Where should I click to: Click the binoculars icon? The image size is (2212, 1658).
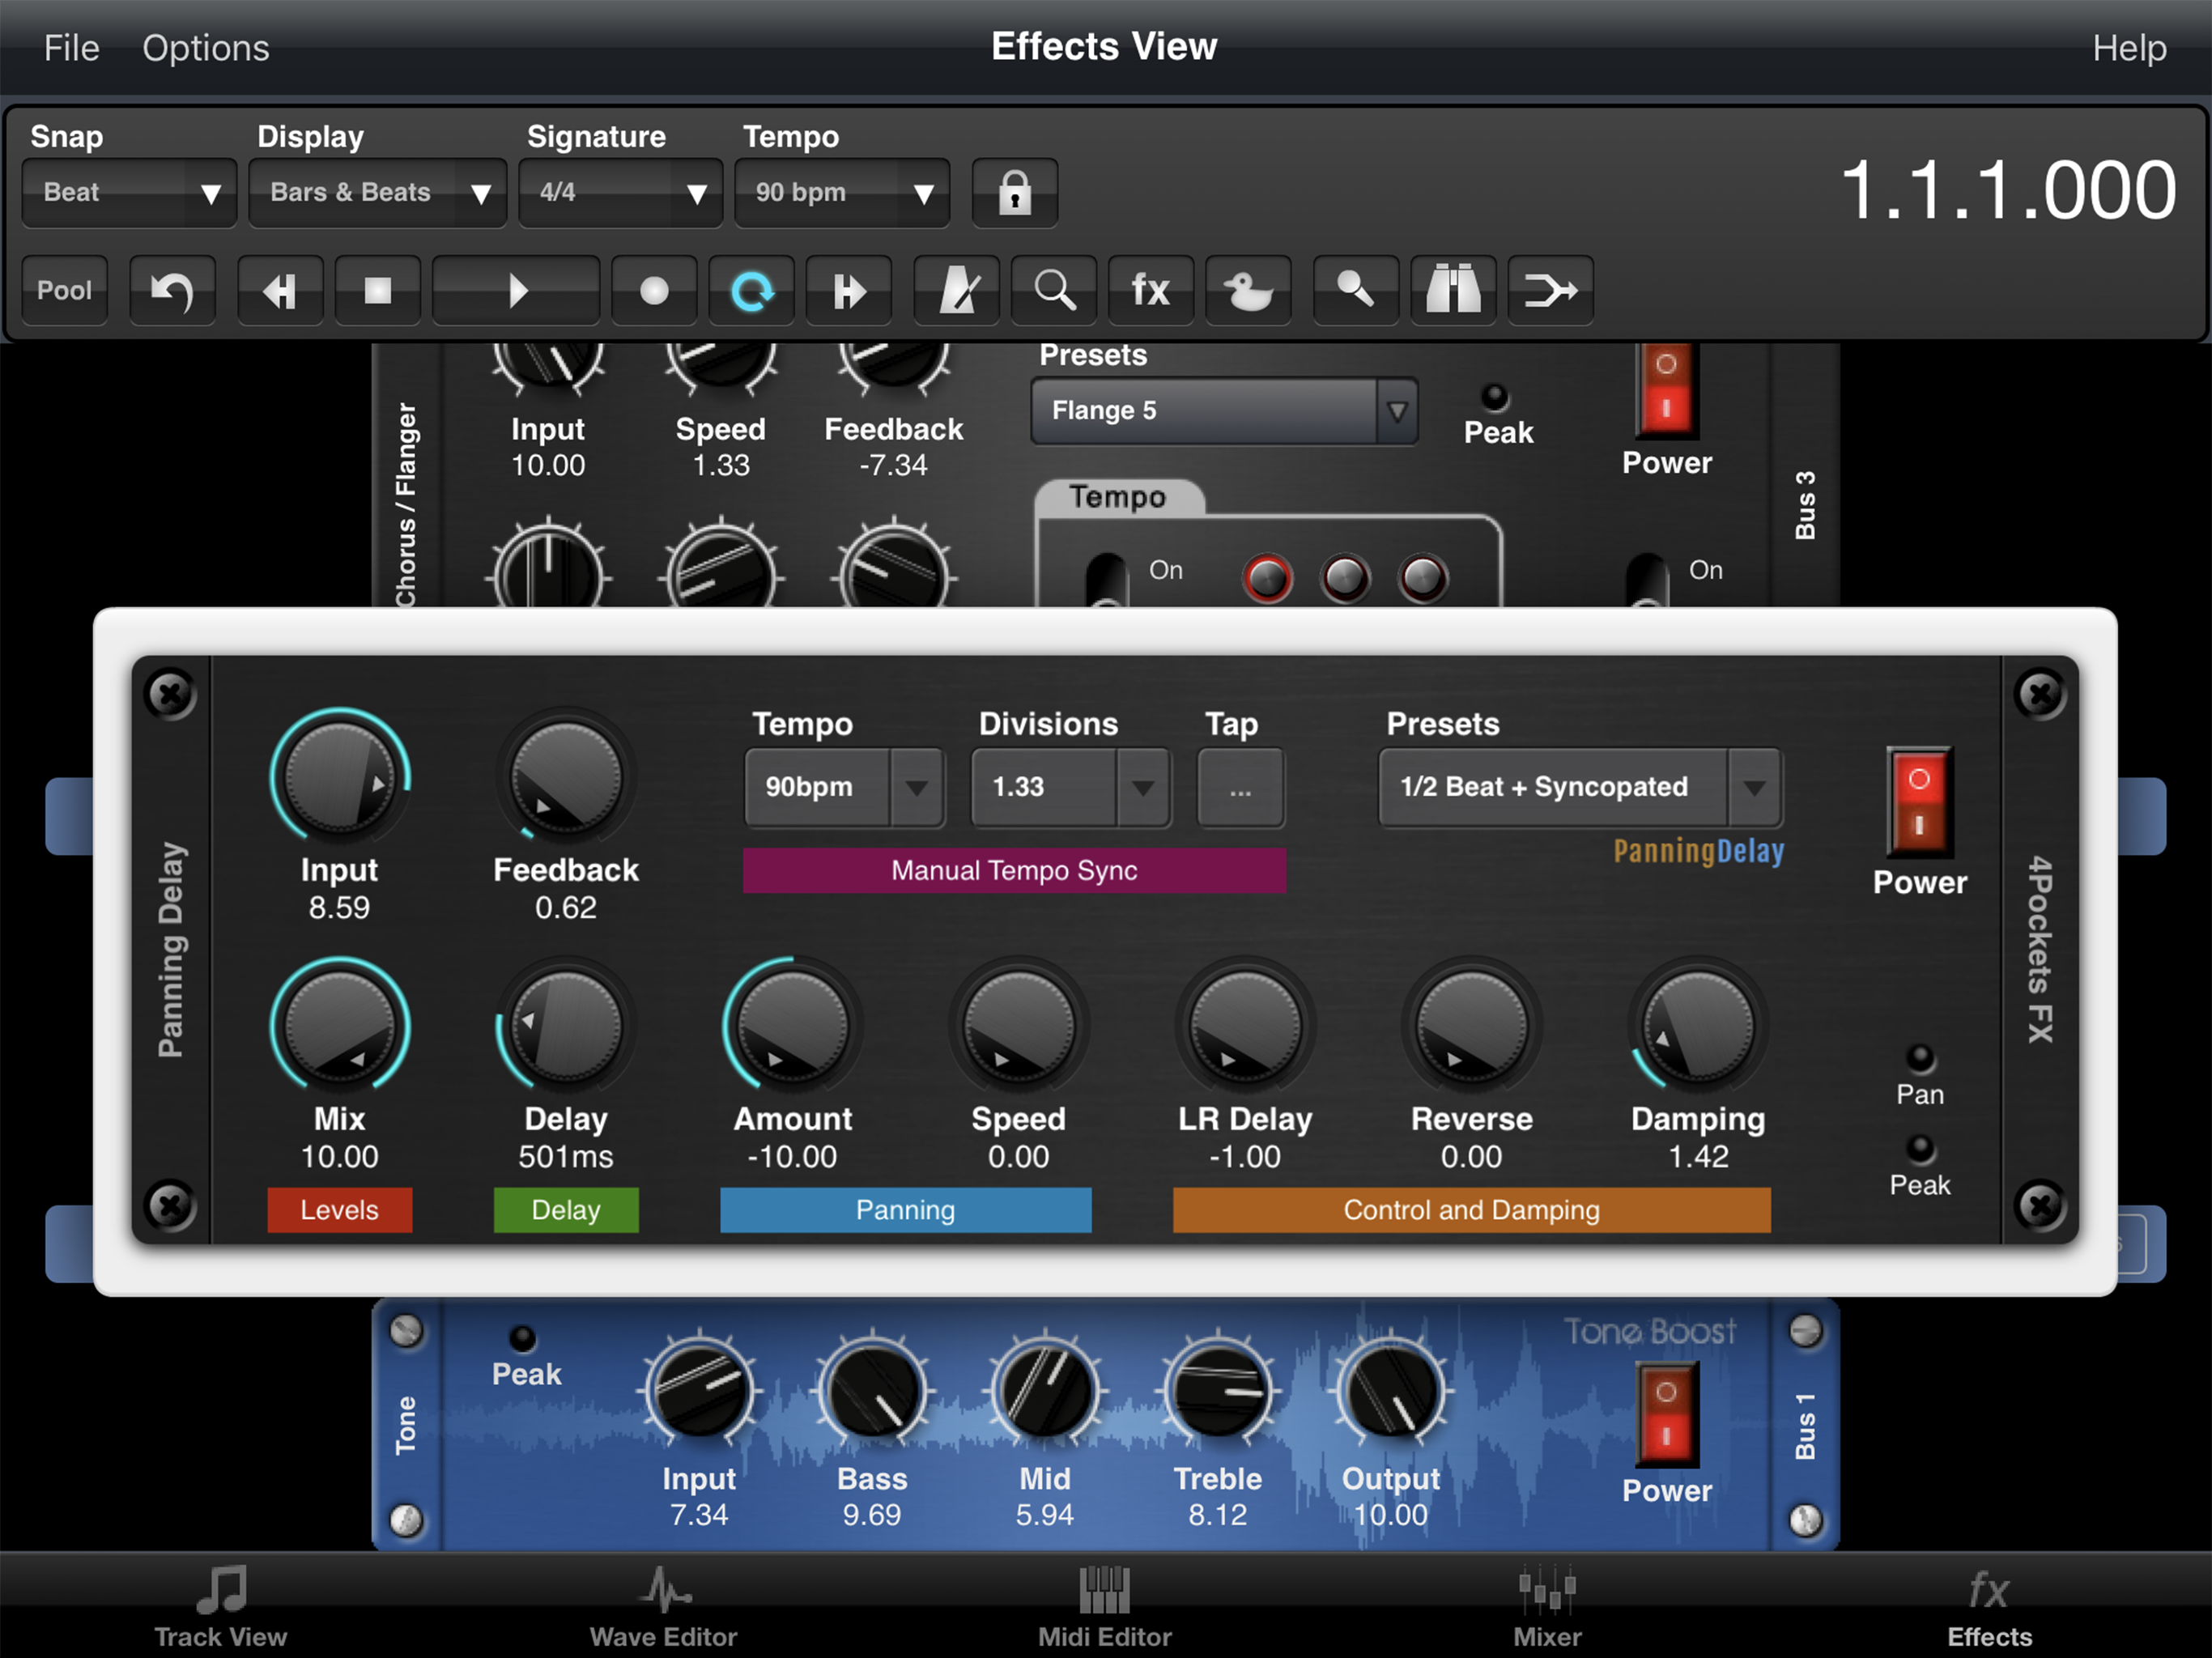point(1452,291)
